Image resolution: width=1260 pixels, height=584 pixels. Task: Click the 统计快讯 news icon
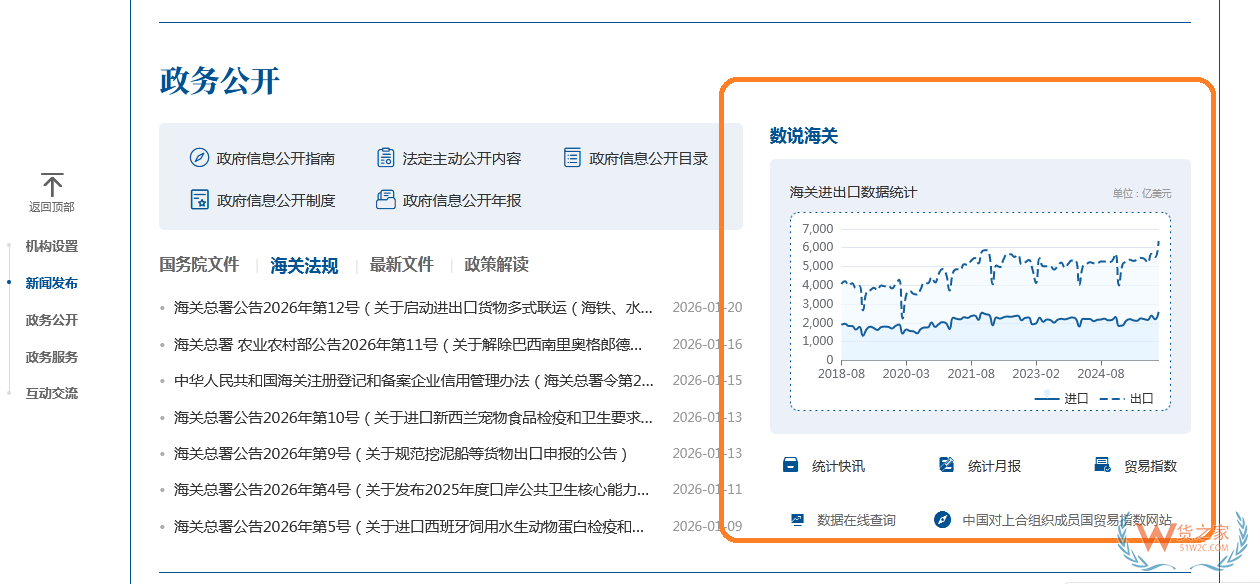790,464
